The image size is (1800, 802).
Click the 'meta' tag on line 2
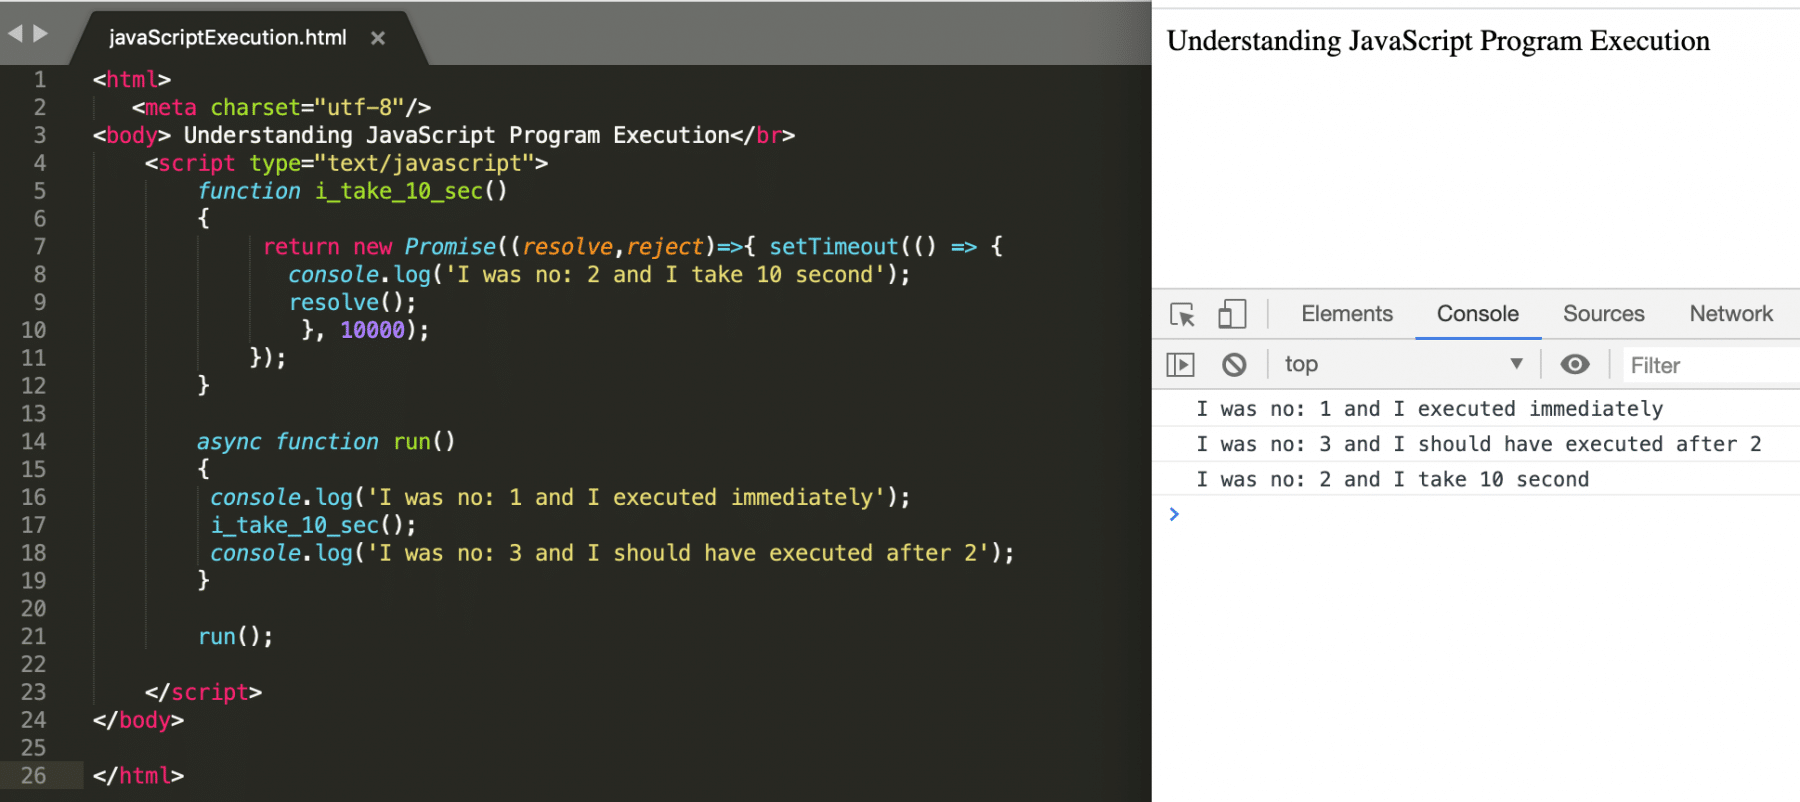tap(170, 107)
